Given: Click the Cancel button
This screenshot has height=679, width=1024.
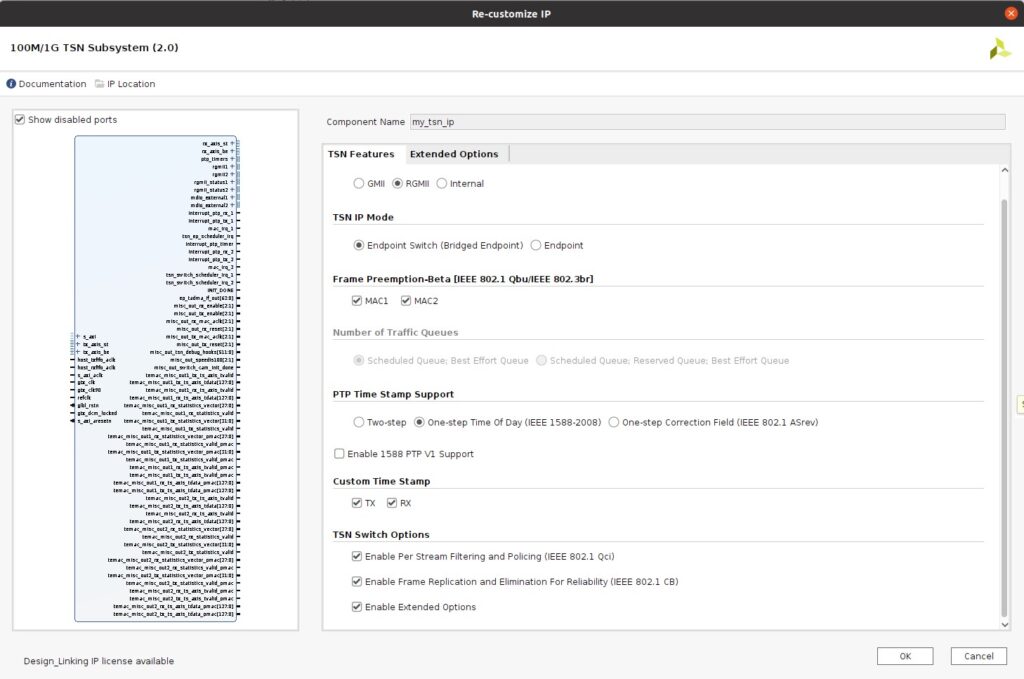Looking at the screenshot, I should click(x=978, y=656).
